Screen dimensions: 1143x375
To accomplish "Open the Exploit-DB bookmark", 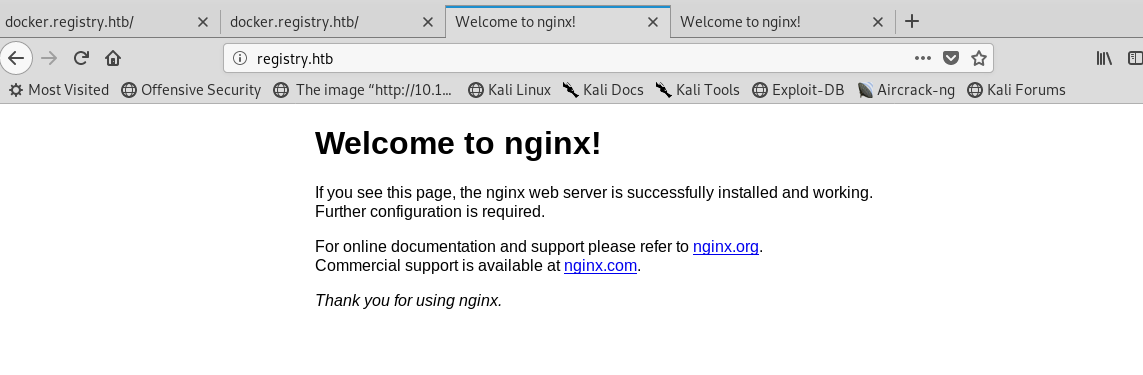I will [797, 90].
